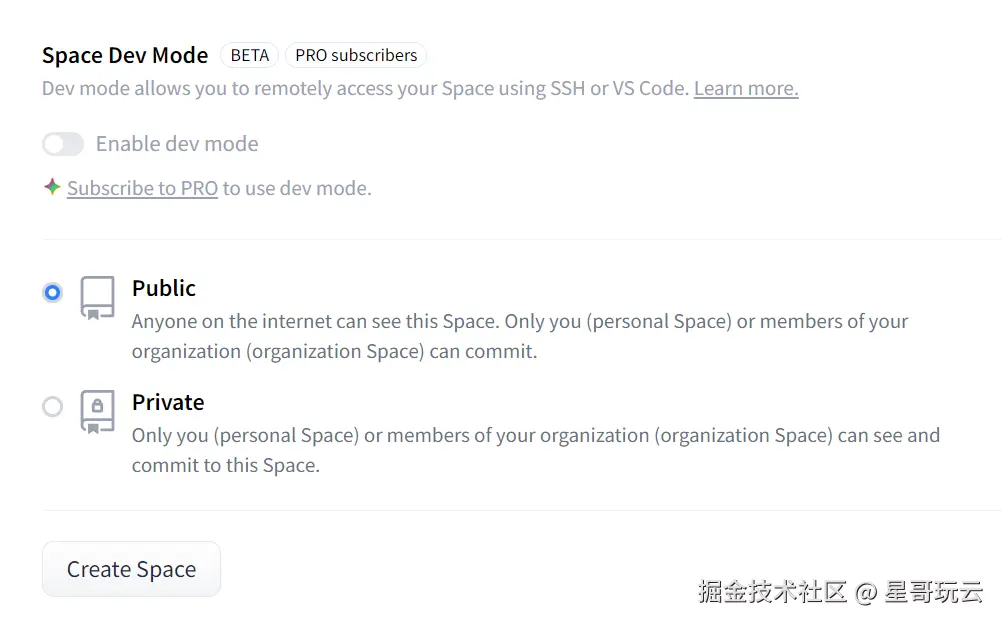The width and height of the screenshot is (1002, 624).
Task: Click the PRO subscribers badge
Action: pos(356,55)
